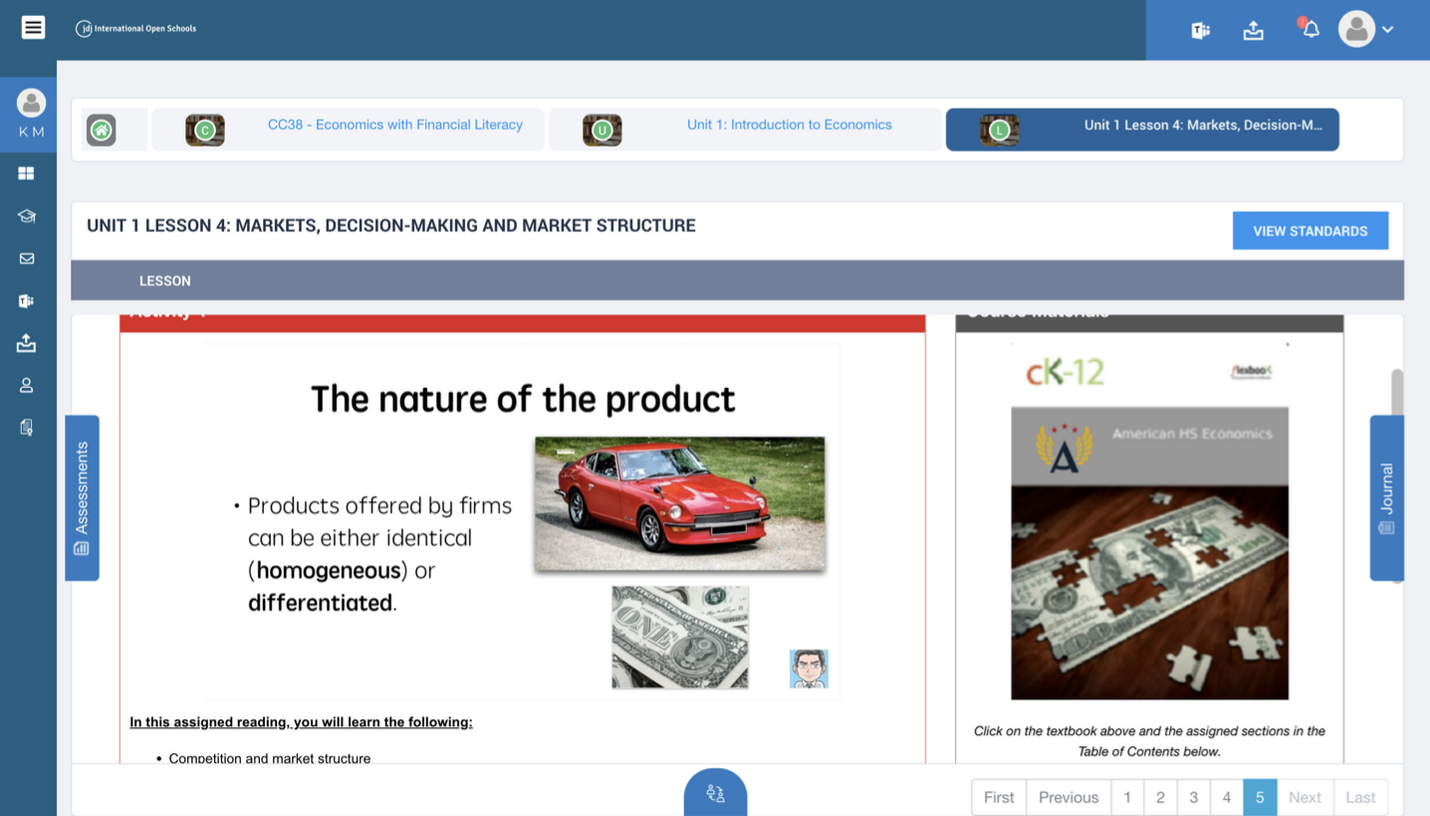
Task: Open the Teams icon in sidebar
Action: tap(26, 300)
